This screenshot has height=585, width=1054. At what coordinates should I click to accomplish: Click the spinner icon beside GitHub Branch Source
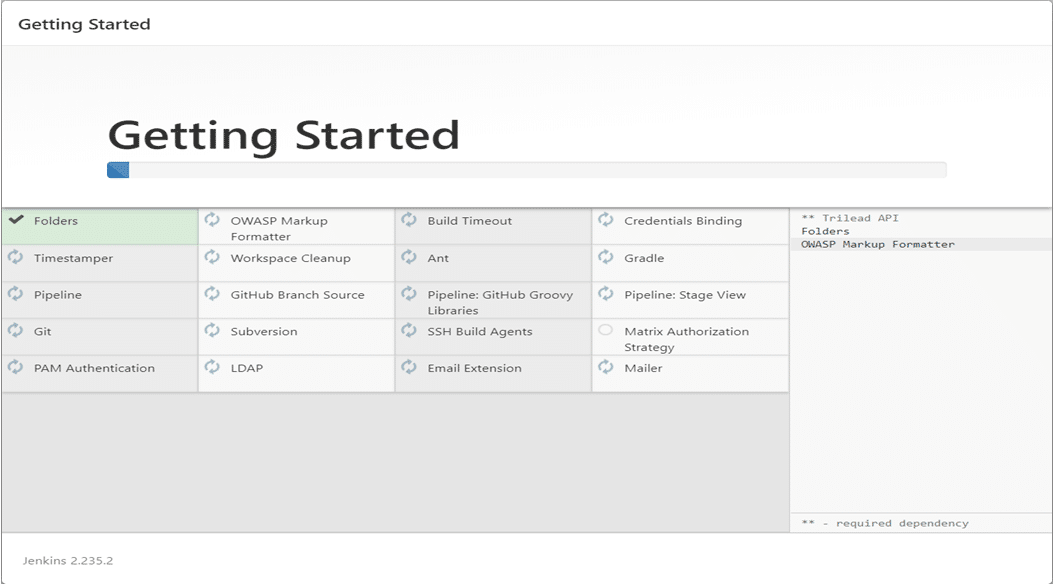click(212, 294)
